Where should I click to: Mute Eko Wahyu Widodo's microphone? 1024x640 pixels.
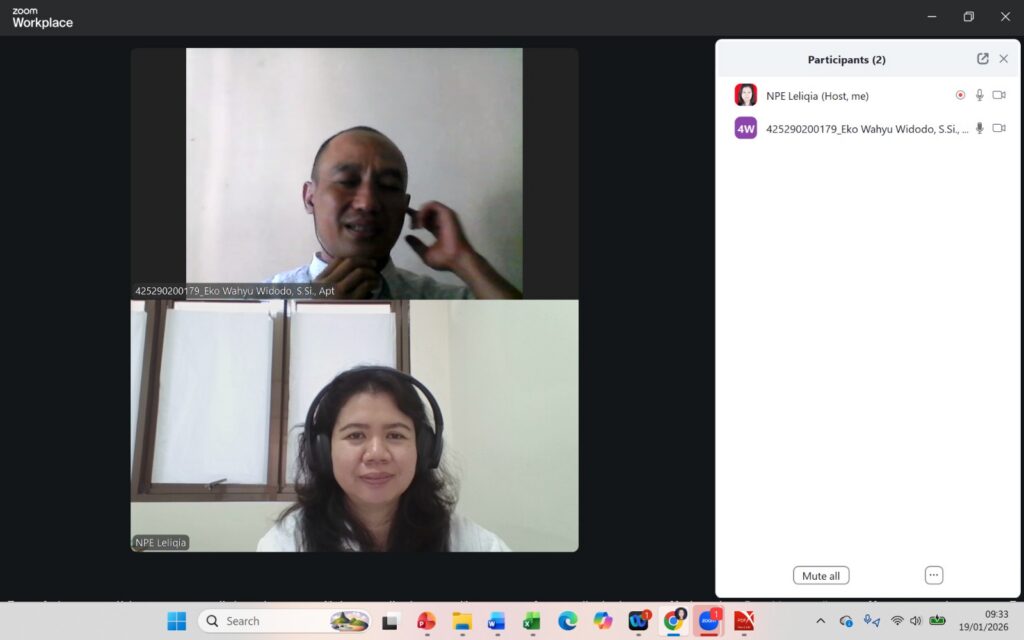980,128
